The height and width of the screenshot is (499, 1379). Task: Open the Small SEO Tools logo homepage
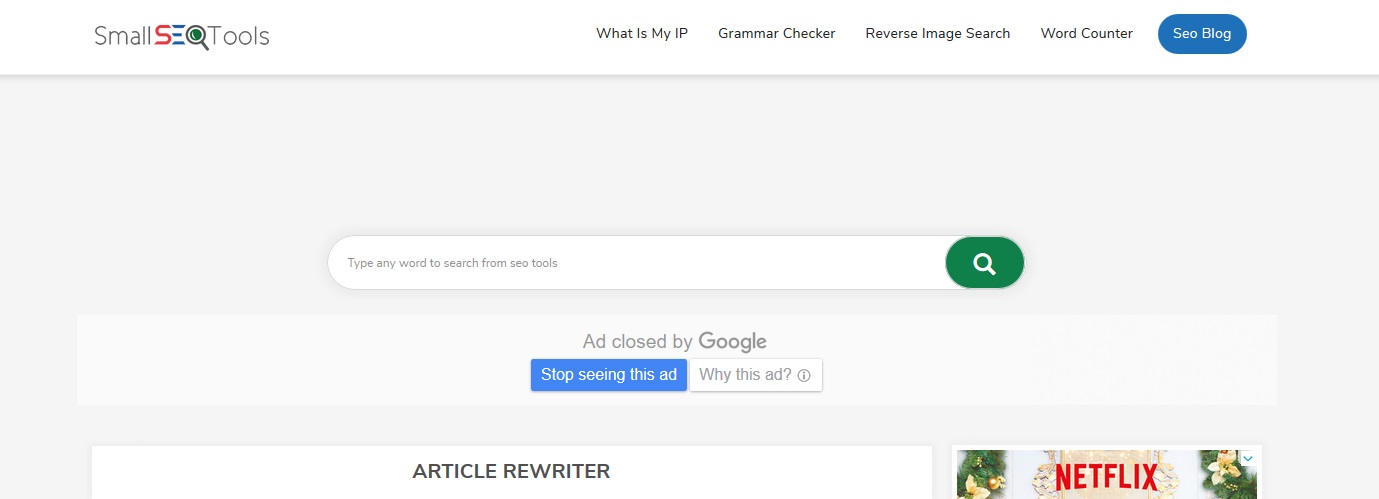(x=182, y=36)
